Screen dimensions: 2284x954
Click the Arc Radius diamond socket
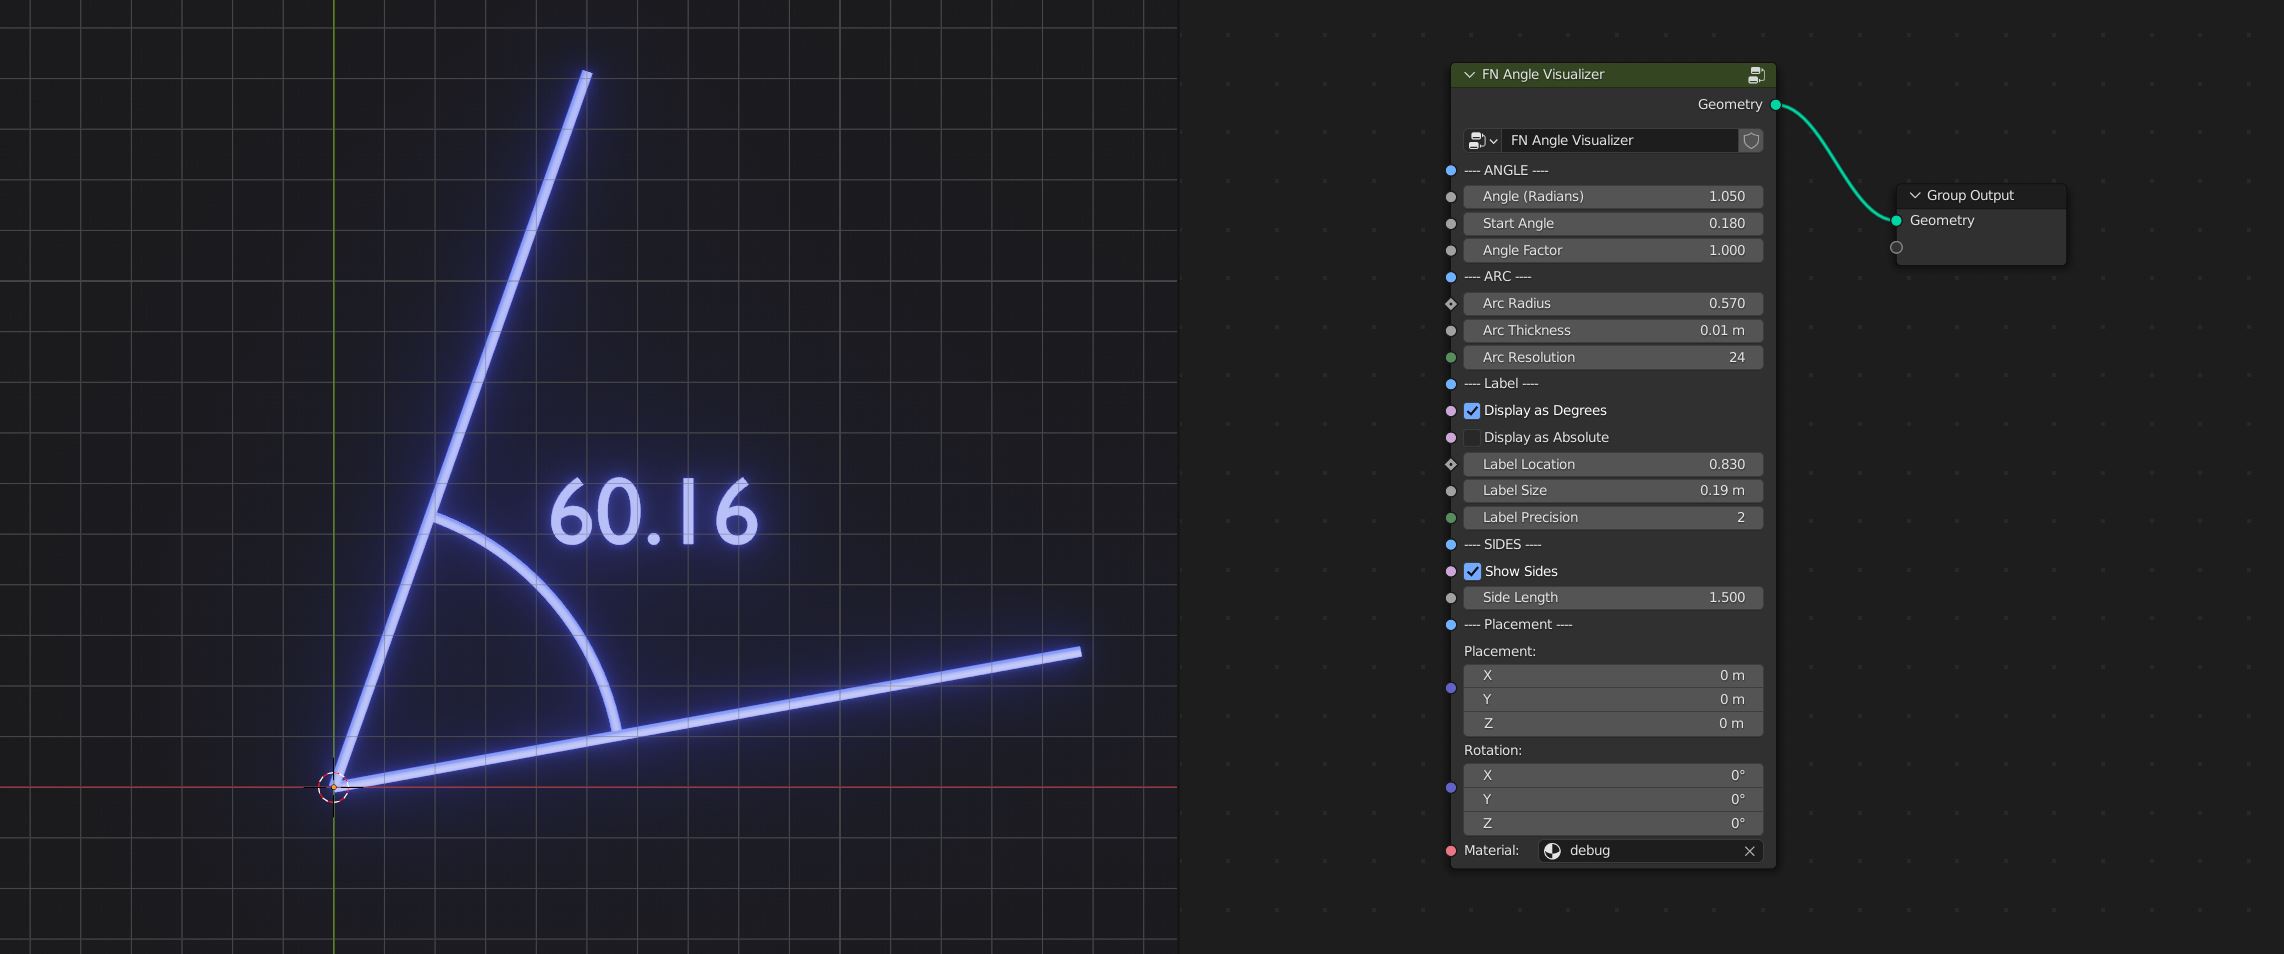point(1451,304)
